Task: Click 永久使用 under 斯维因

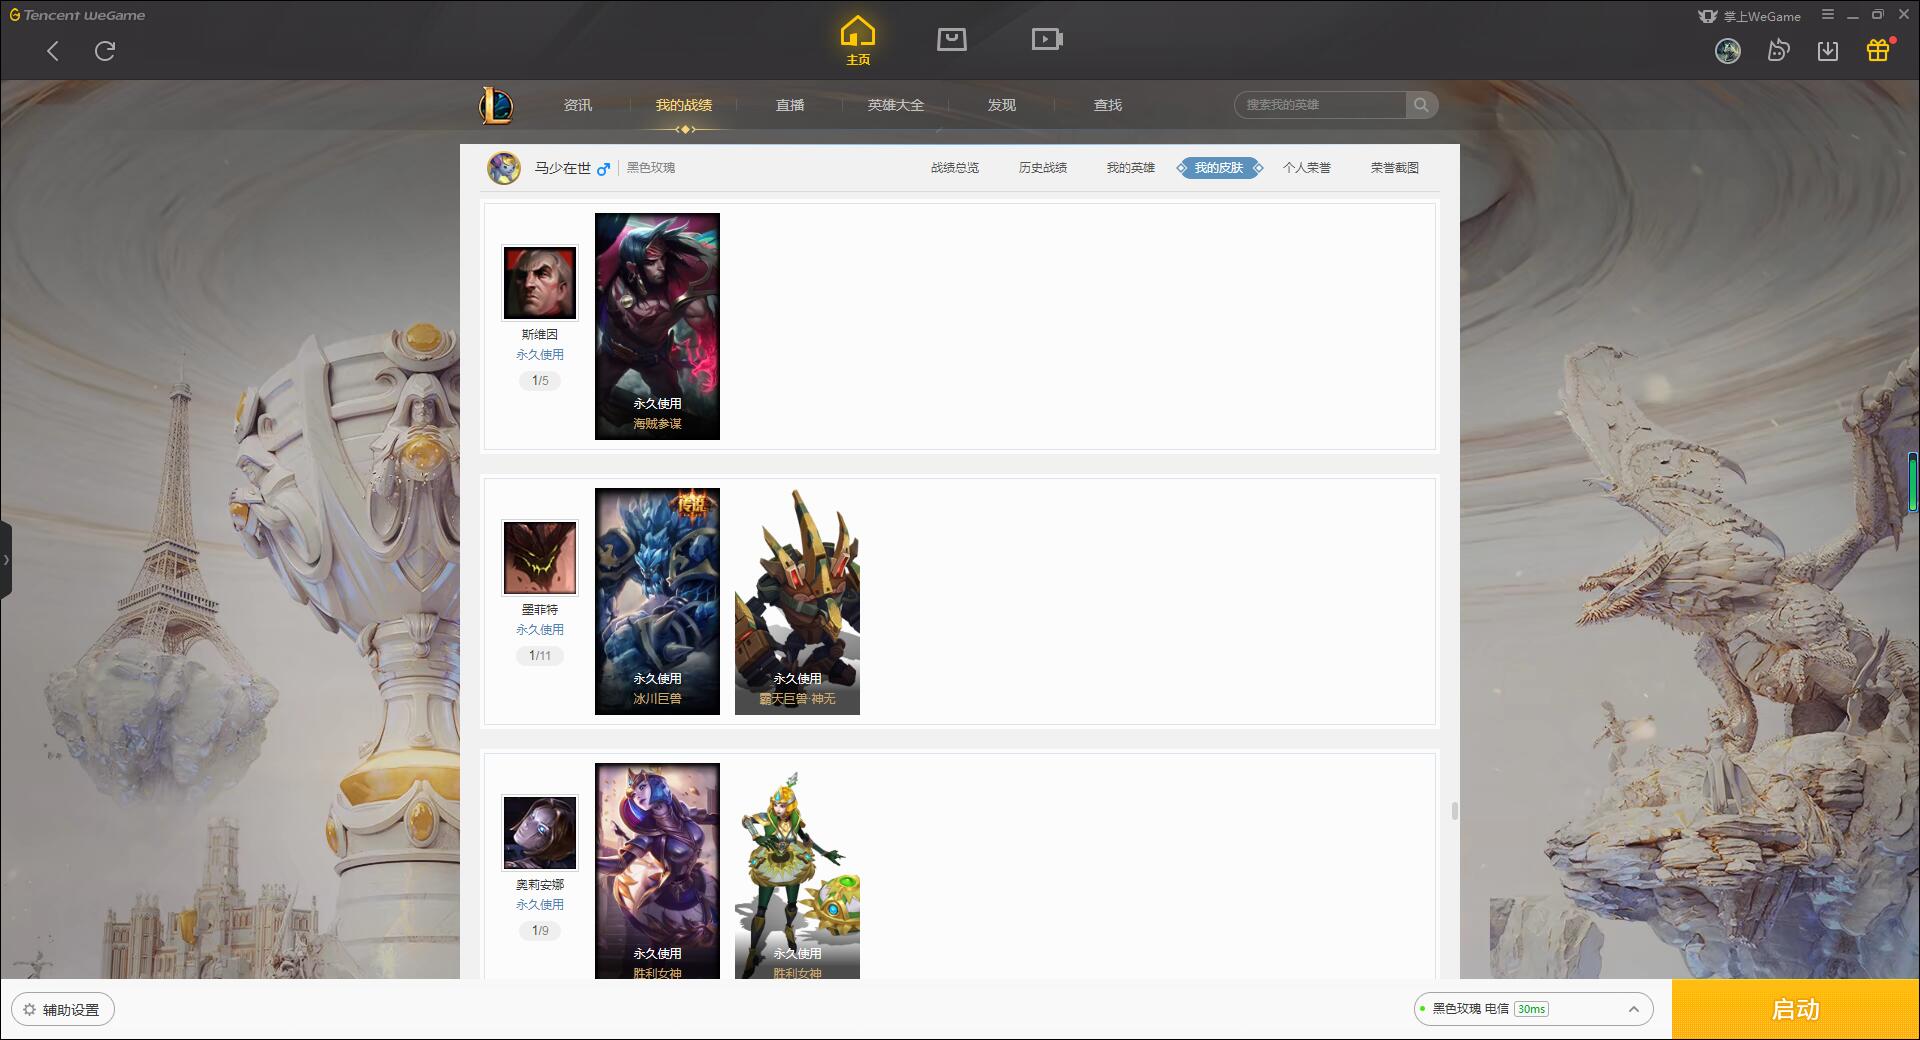Action: [x=540, y=355]
